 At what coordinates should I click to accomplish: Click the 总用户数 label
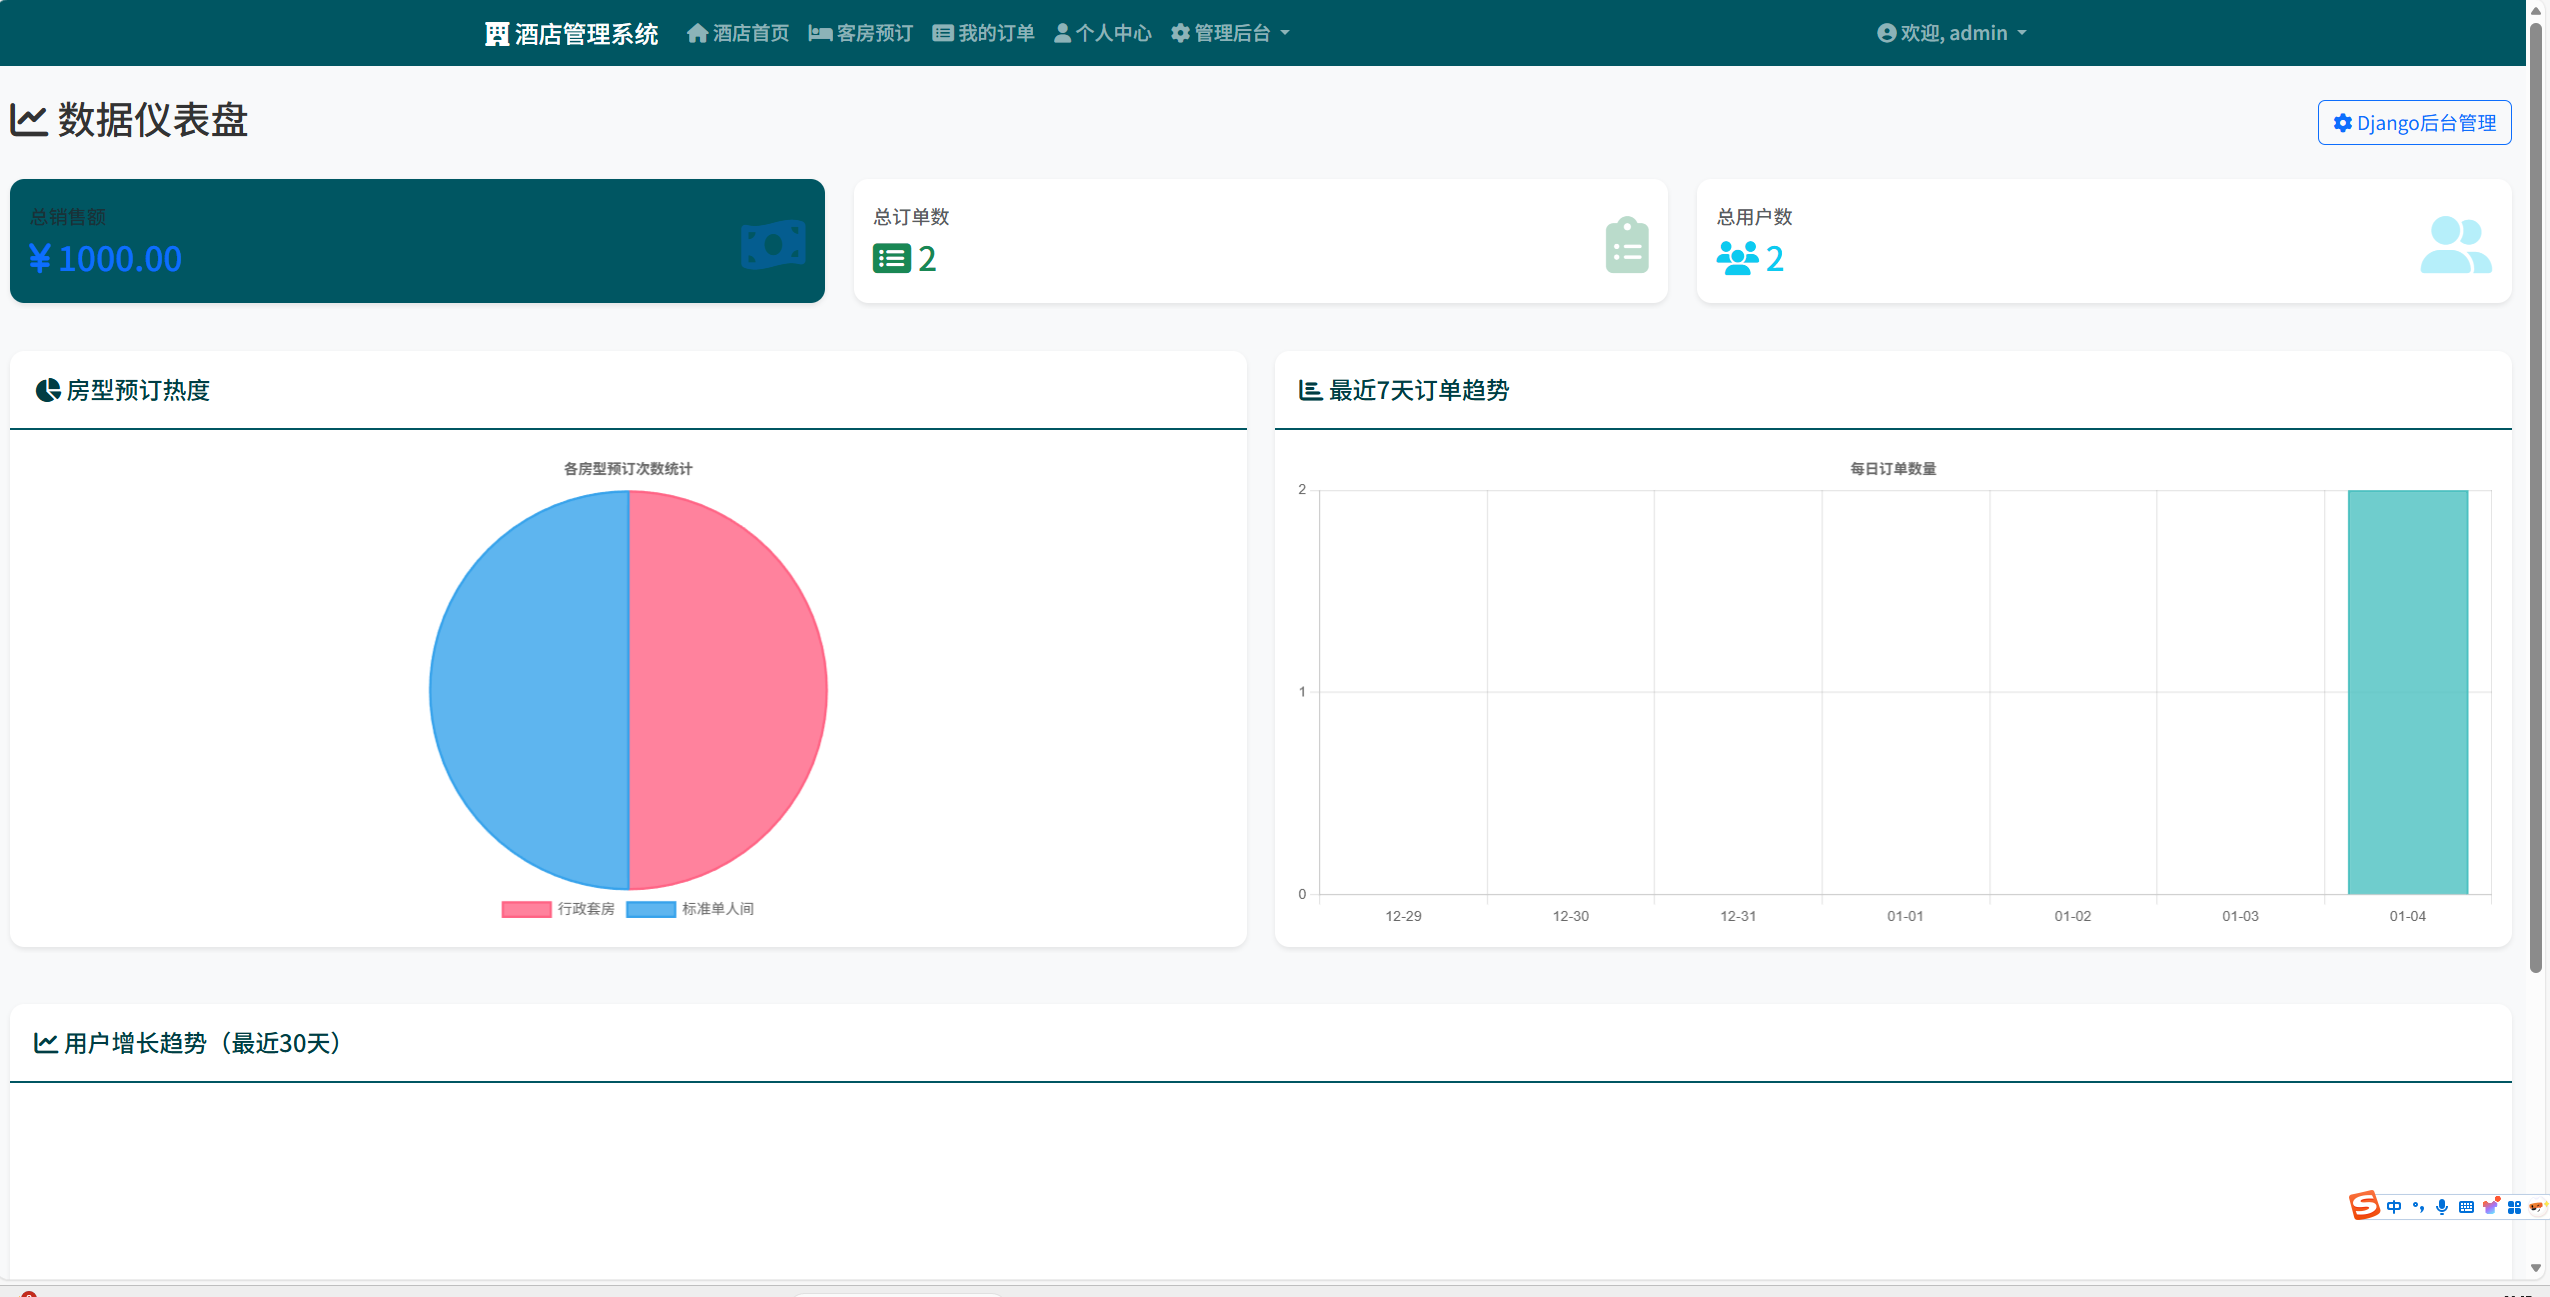1755,217
